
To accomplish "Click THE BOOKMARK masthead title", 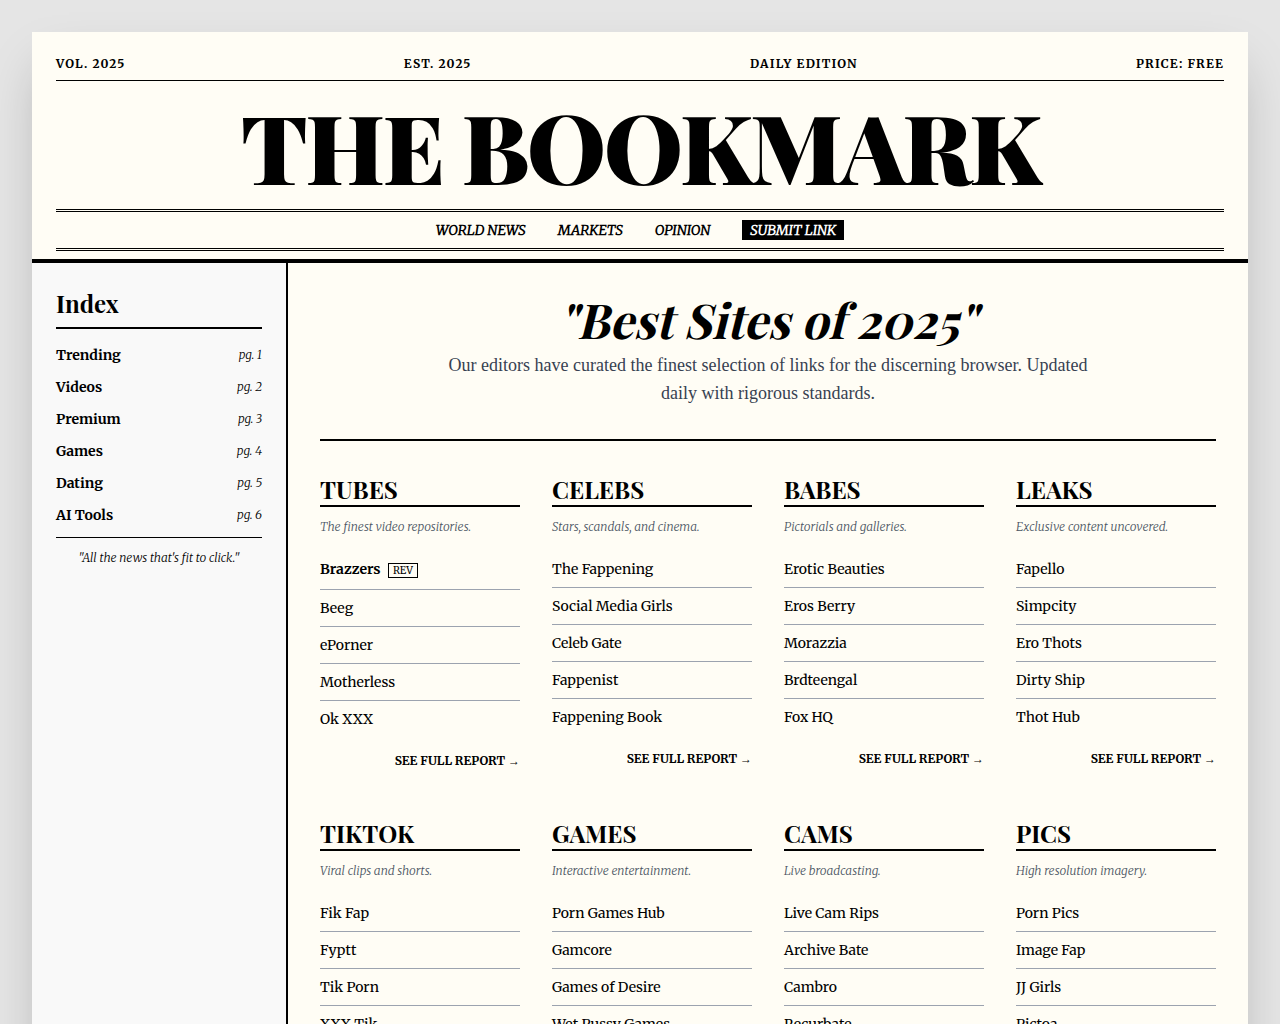I will (x=639, y=150).
